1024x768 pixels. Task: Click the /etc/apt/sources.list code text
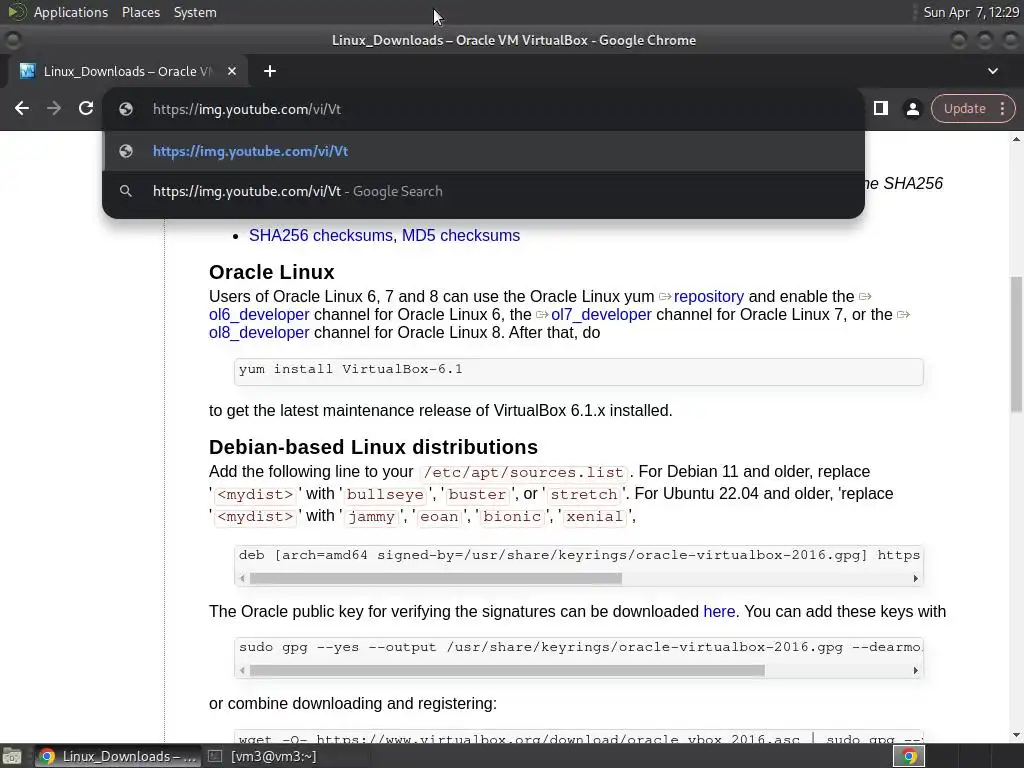[522, 472]
